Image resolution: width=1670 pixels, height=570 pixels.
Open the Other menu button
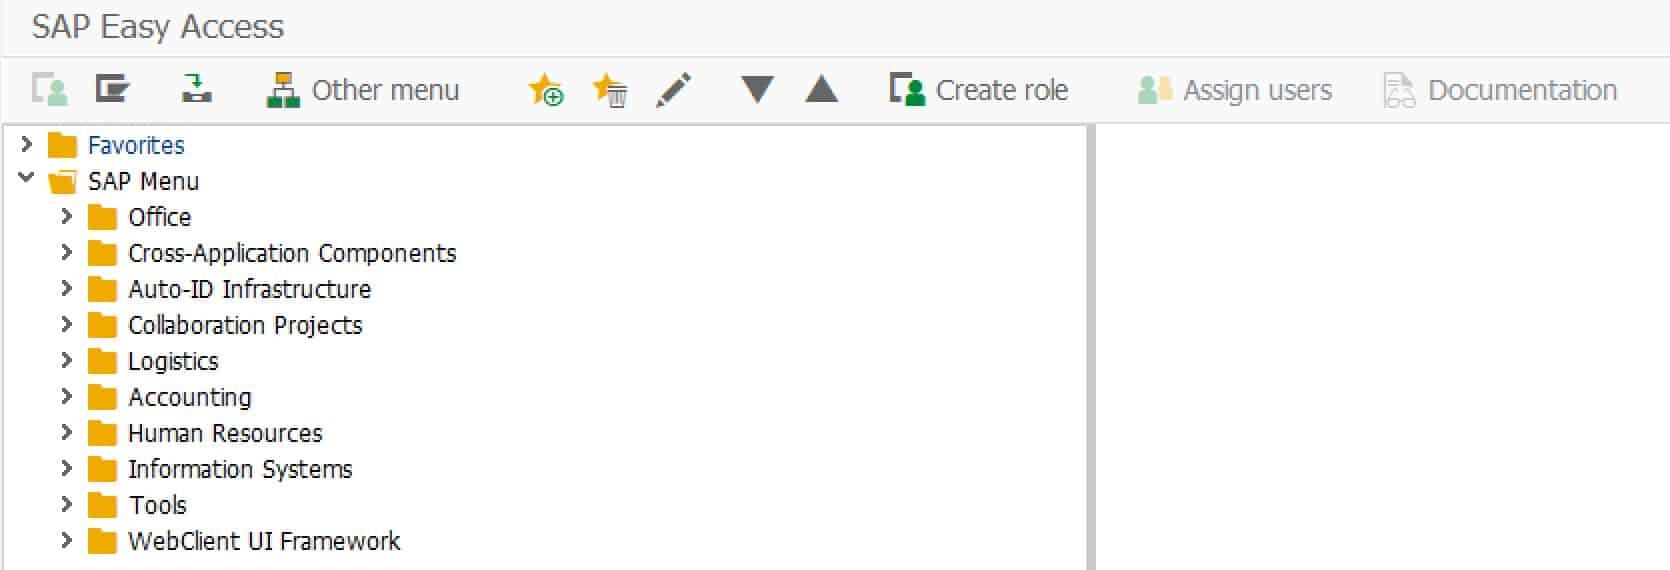pyautogui.click(x=363, y=90)
